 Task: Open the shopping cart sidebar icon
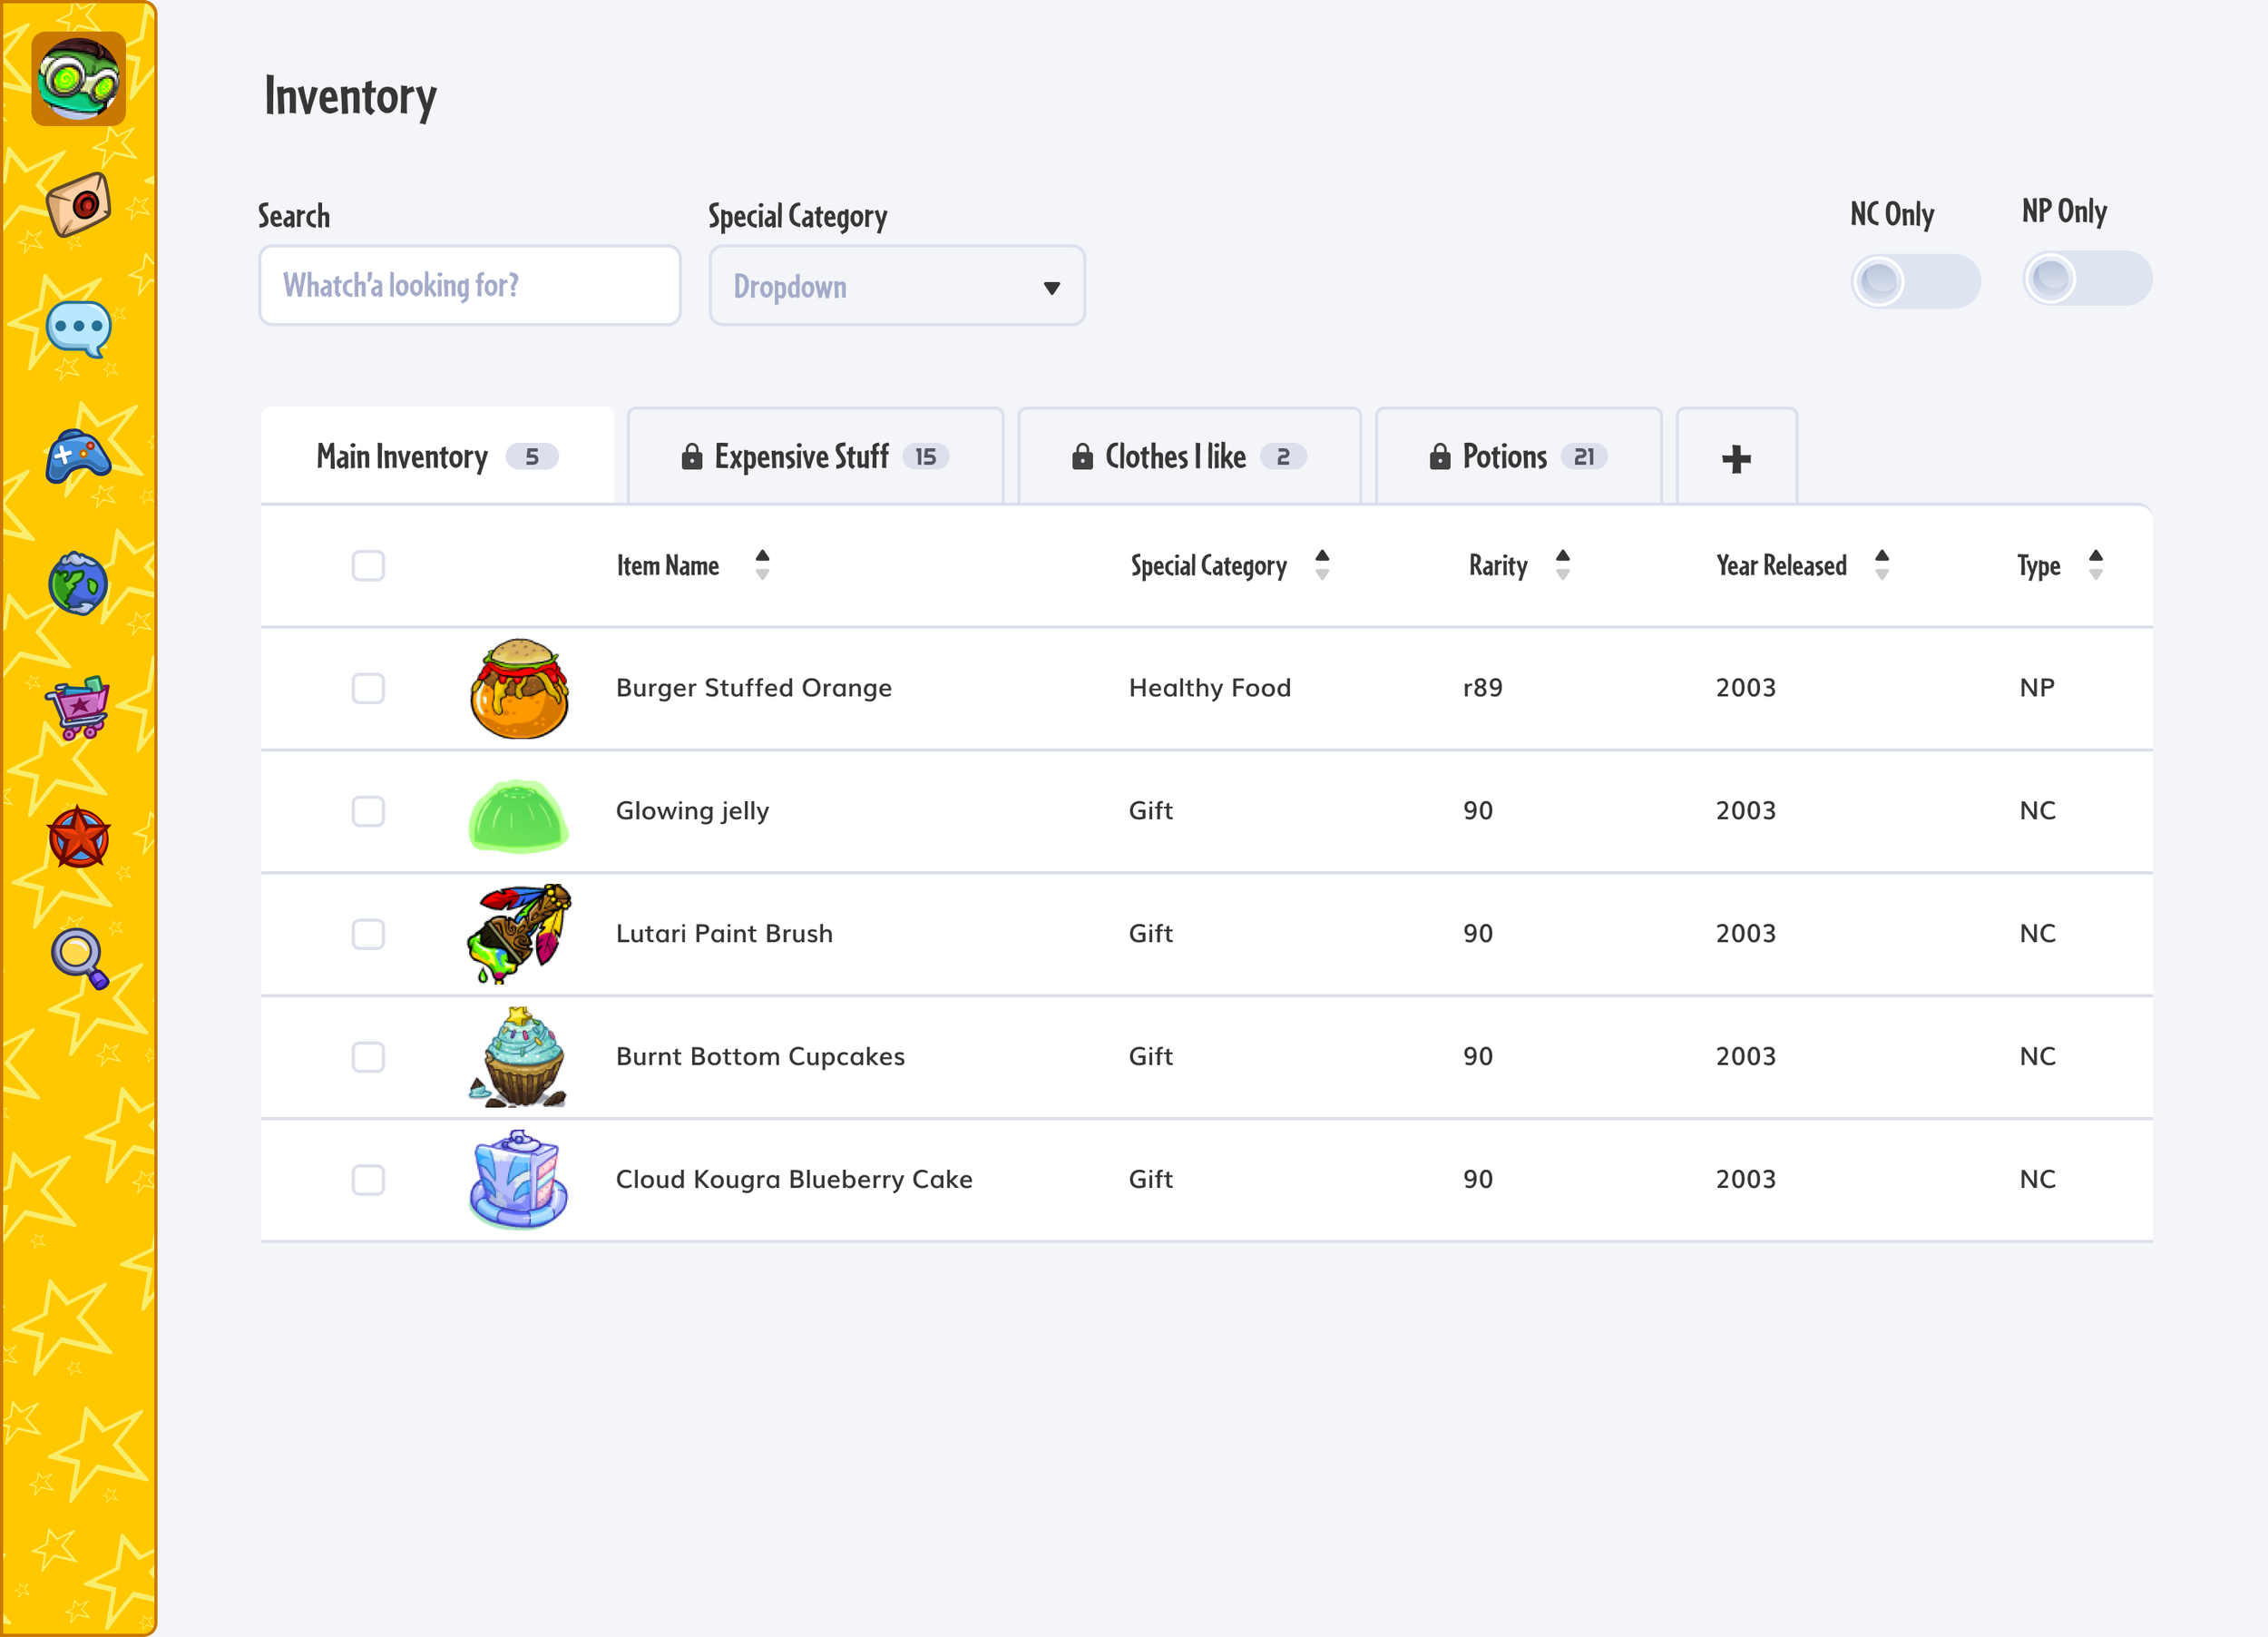click(78, 707)
